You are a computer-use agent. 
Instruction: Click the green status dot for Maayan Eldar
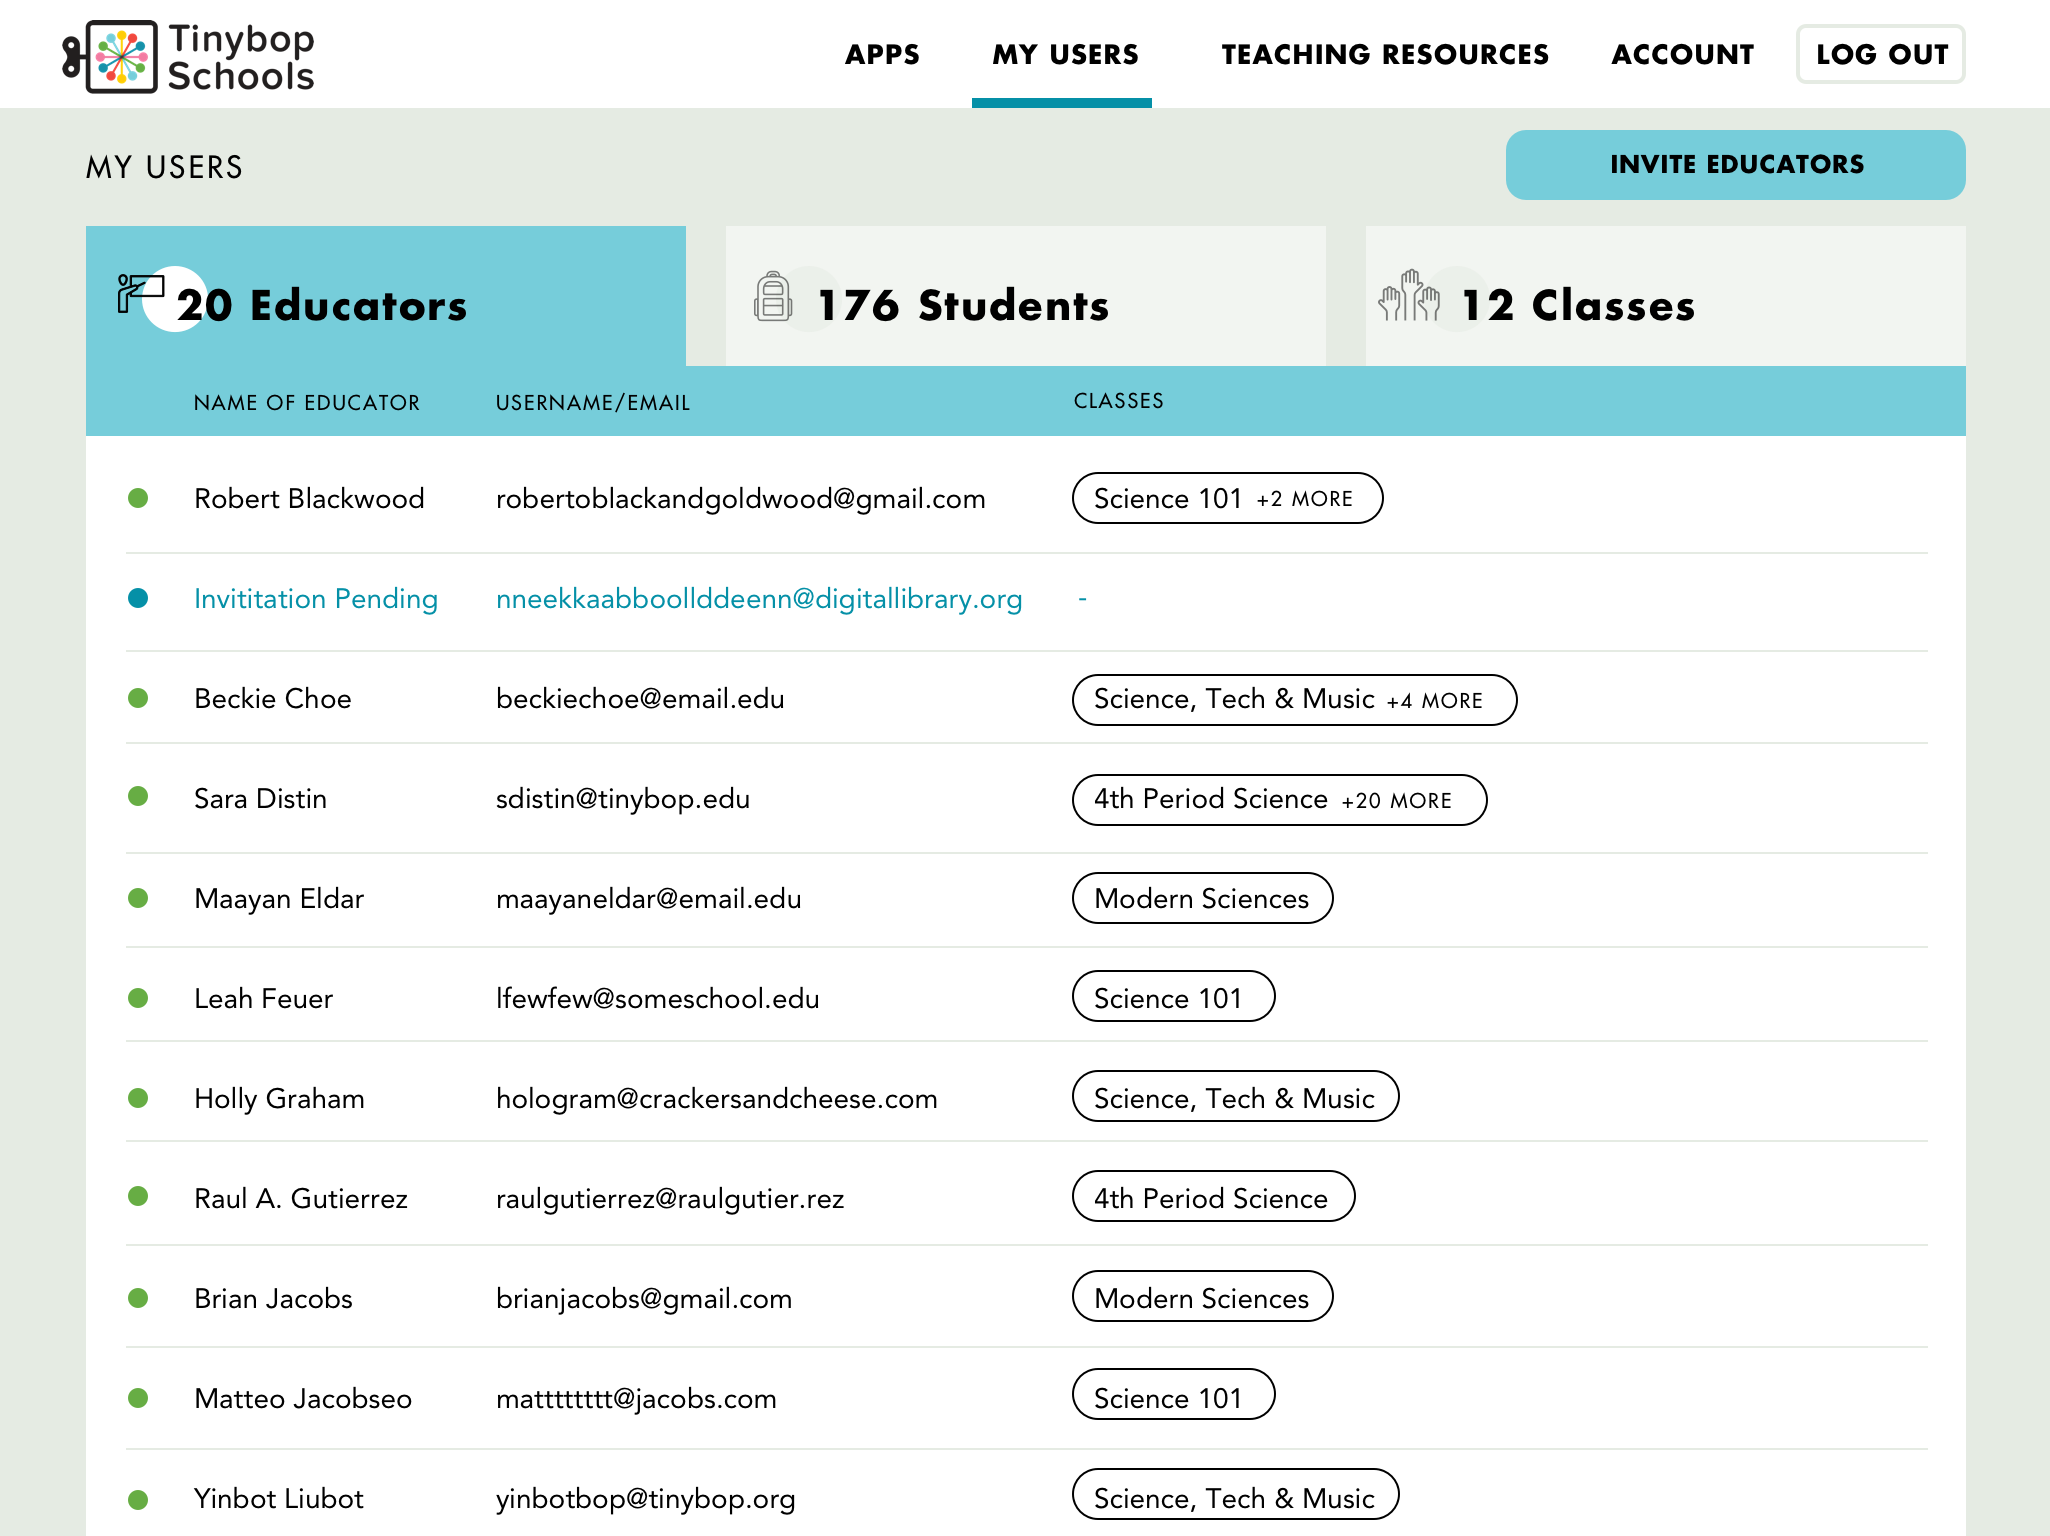[x=138, y=898]
